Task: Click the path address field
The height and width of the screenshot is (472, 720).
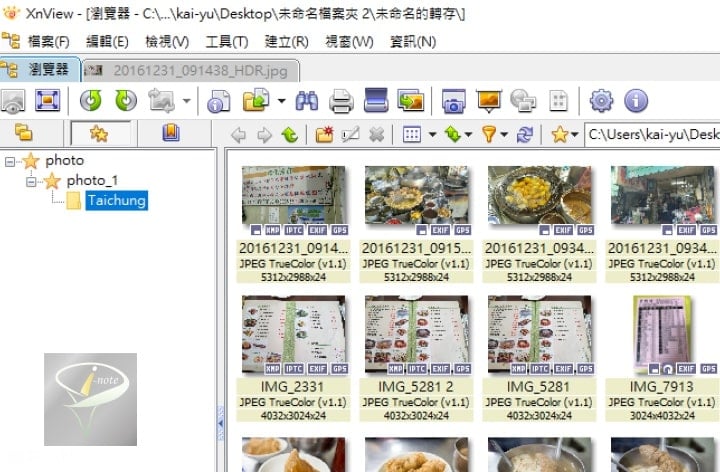Action: (x=652, y=135)
